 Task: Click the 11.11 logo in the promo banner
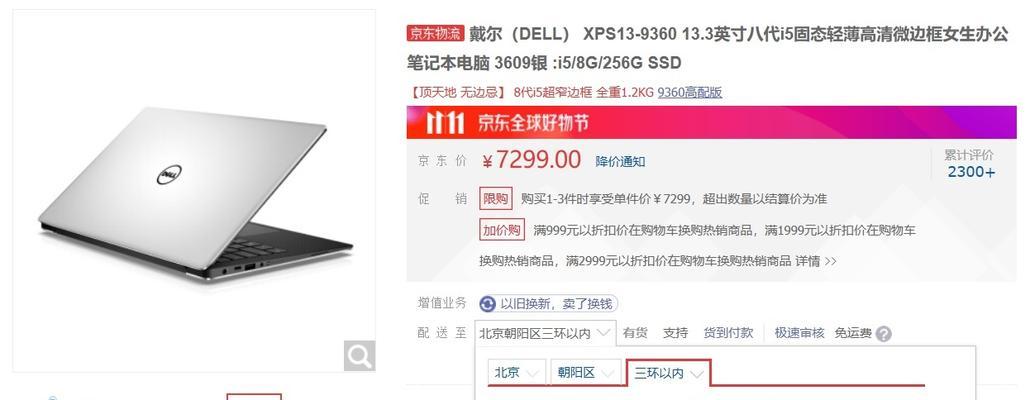(x=445, y=123)
